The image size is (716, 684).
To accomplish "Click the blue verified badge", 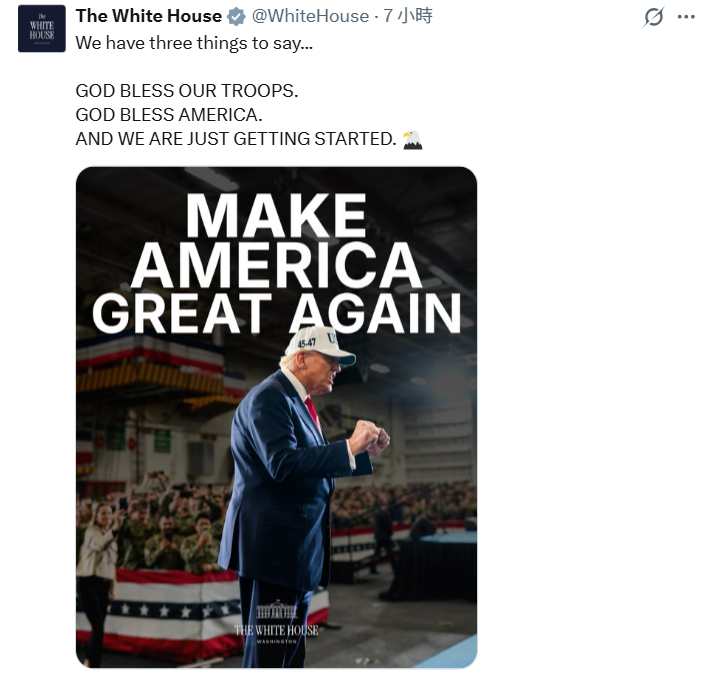I will tap(236, 16).
